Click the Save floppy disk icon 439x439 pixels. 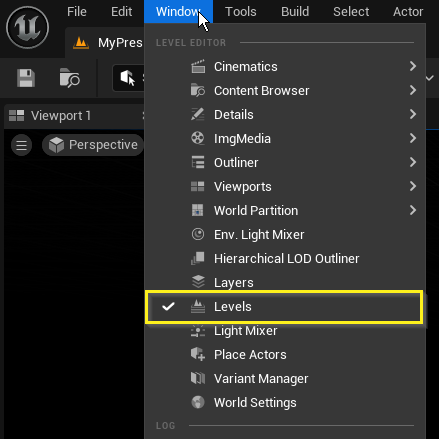click(26, 78)
